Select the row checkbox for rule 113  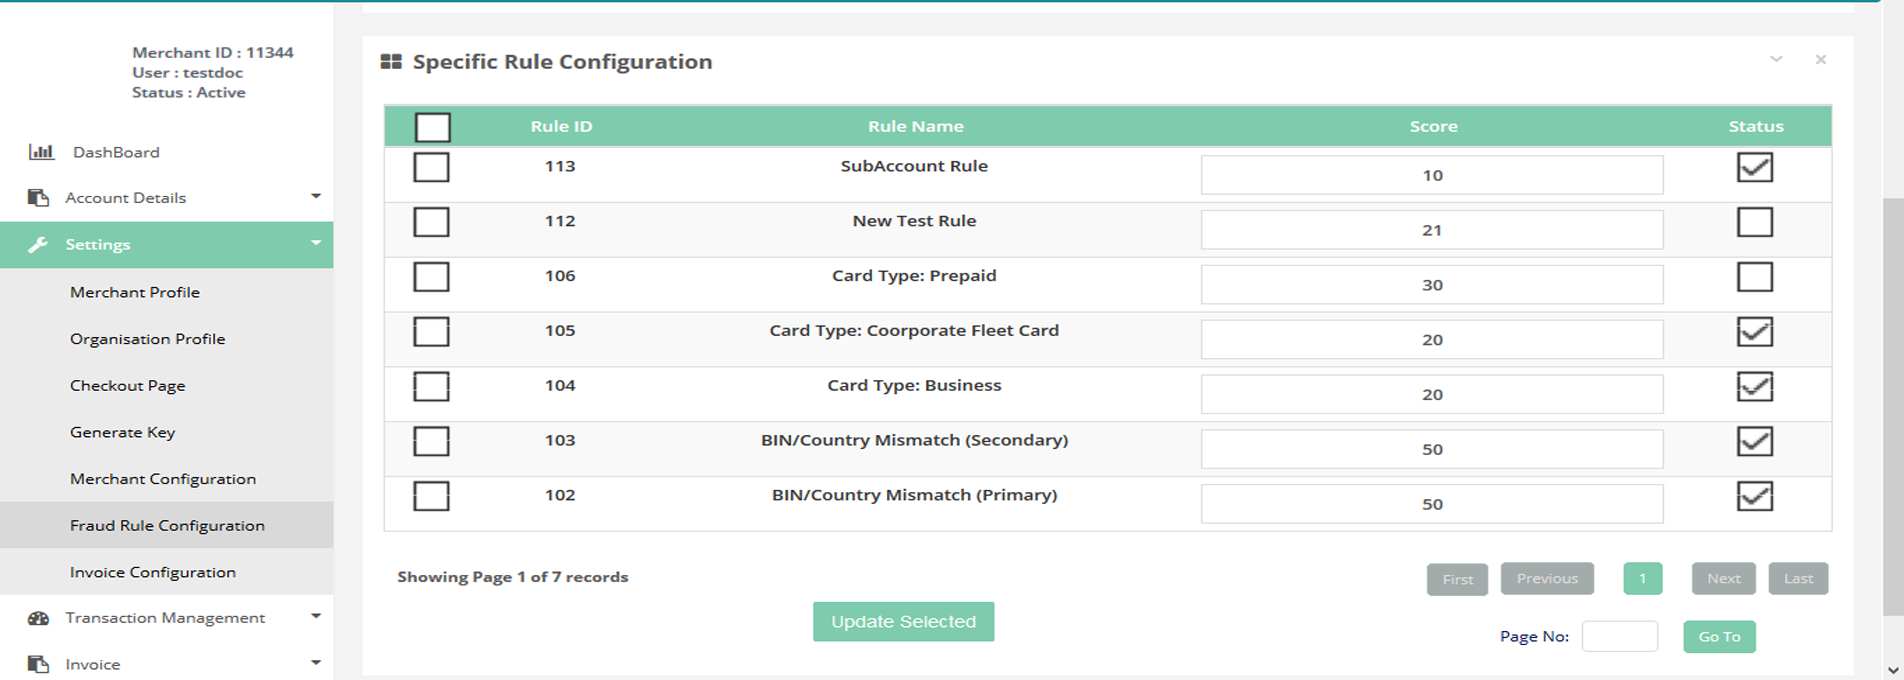tap(431, 167)
